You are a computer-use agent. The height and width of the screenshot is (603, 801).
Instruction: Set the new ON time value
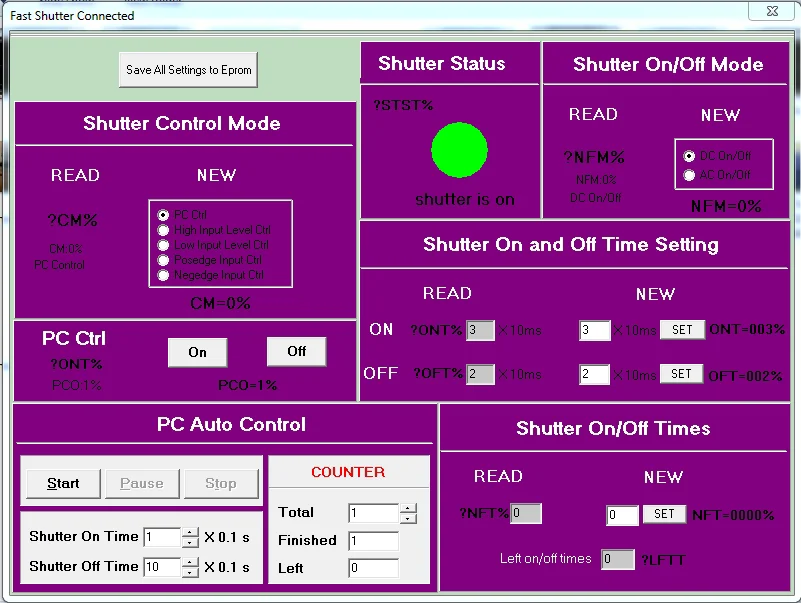682,330
